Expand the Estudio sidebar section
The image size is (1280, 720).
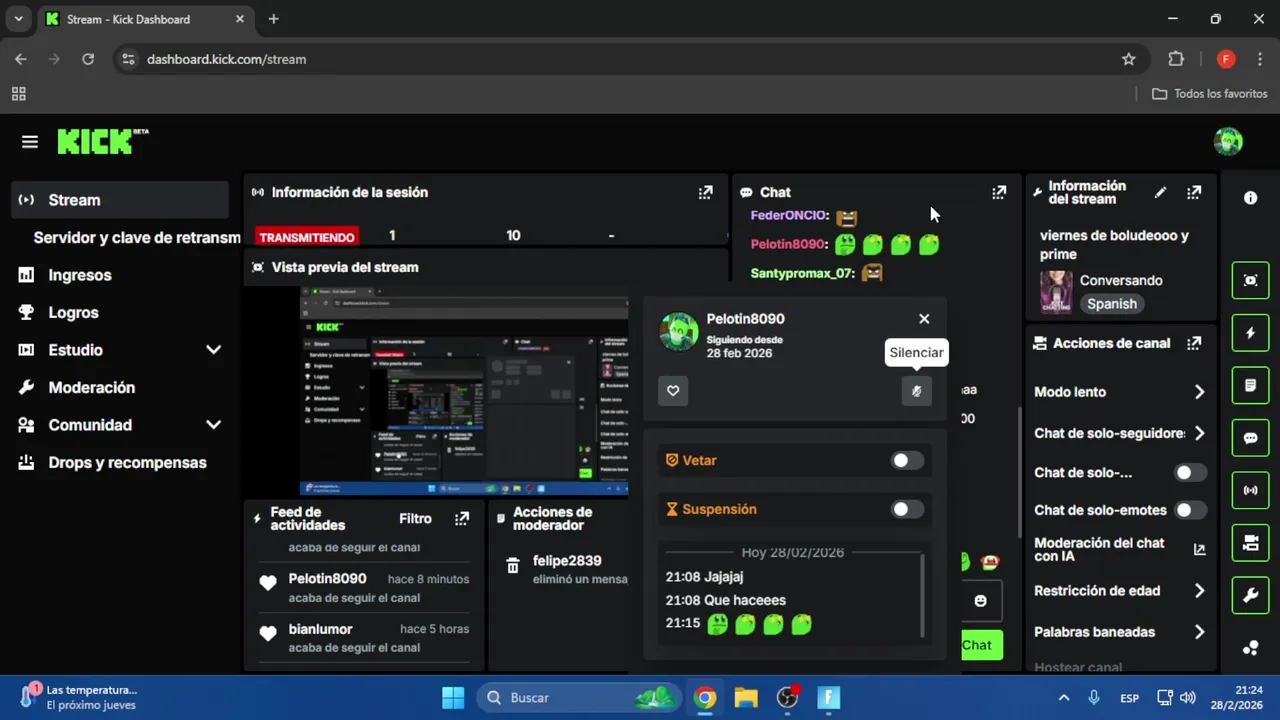213,350
